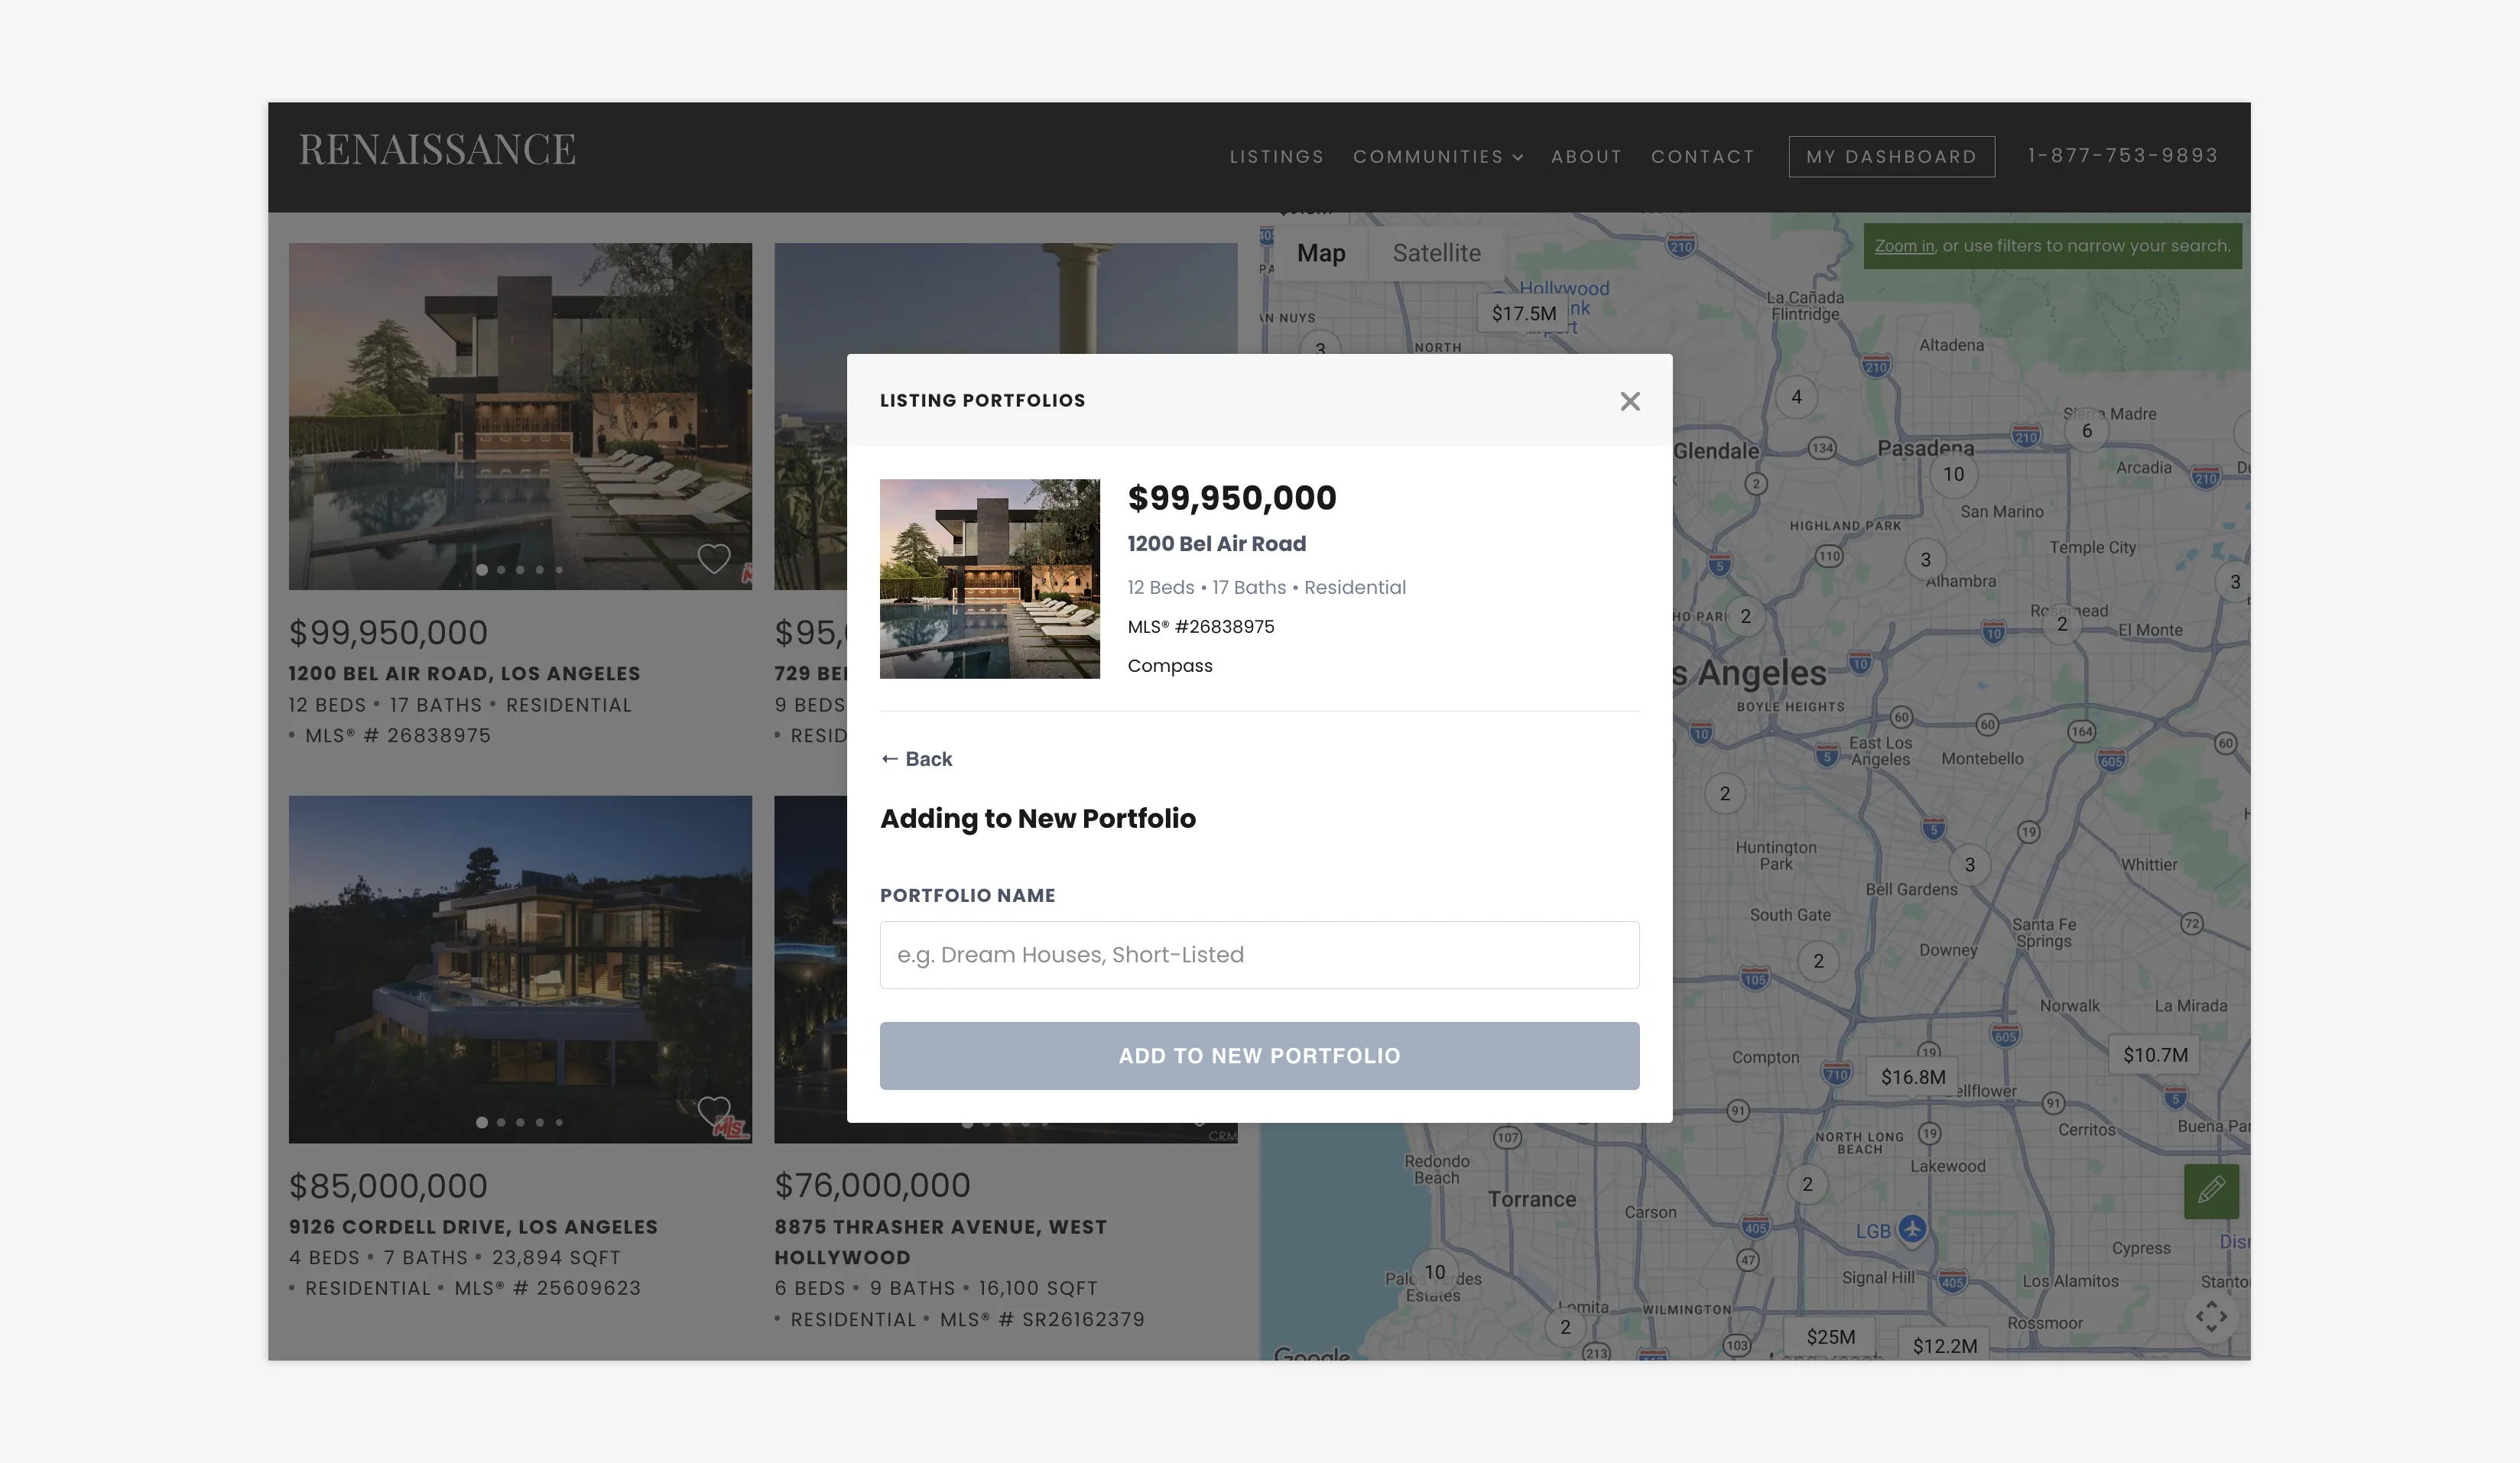Viewport: 2520px width, 1463px height.
Task: Go back using the Back arrow link
Action: click(916, 759)
